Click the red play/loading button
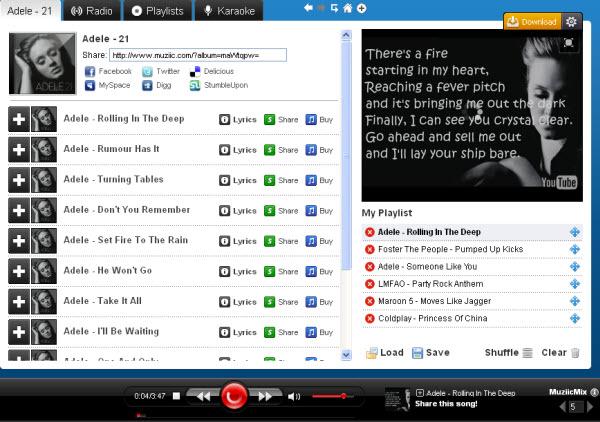Viewport: 600px width, 422px height. tap(234, 396)
